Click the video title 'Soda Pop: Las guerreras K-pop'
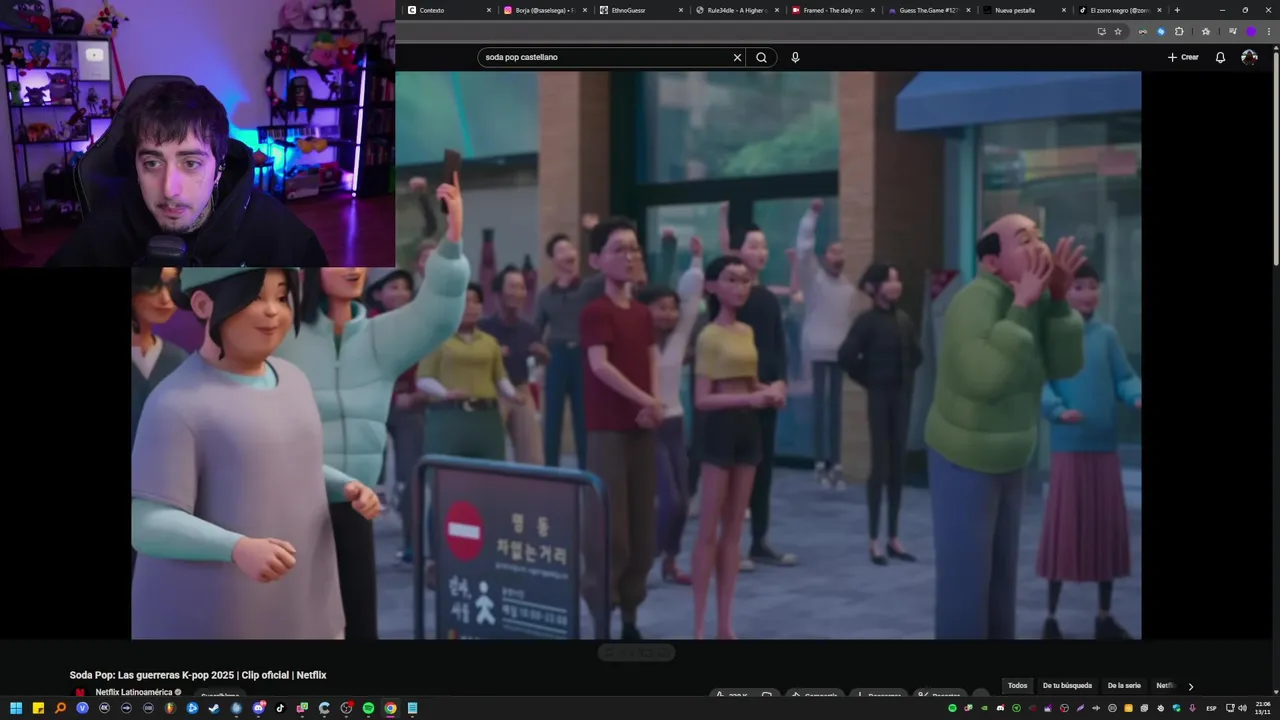 click(x=198, y=675)
